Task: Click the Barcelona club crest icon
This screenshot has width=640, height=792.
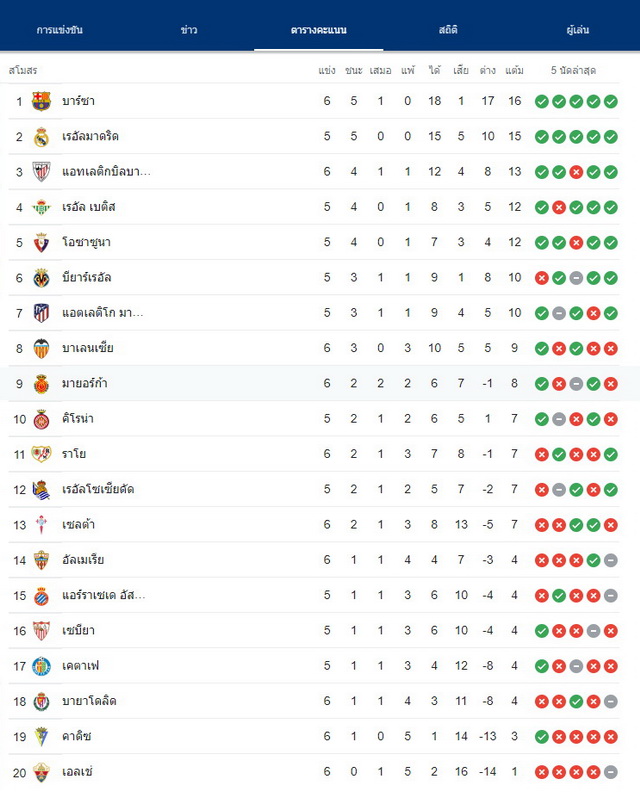Action: coord(41,101)
